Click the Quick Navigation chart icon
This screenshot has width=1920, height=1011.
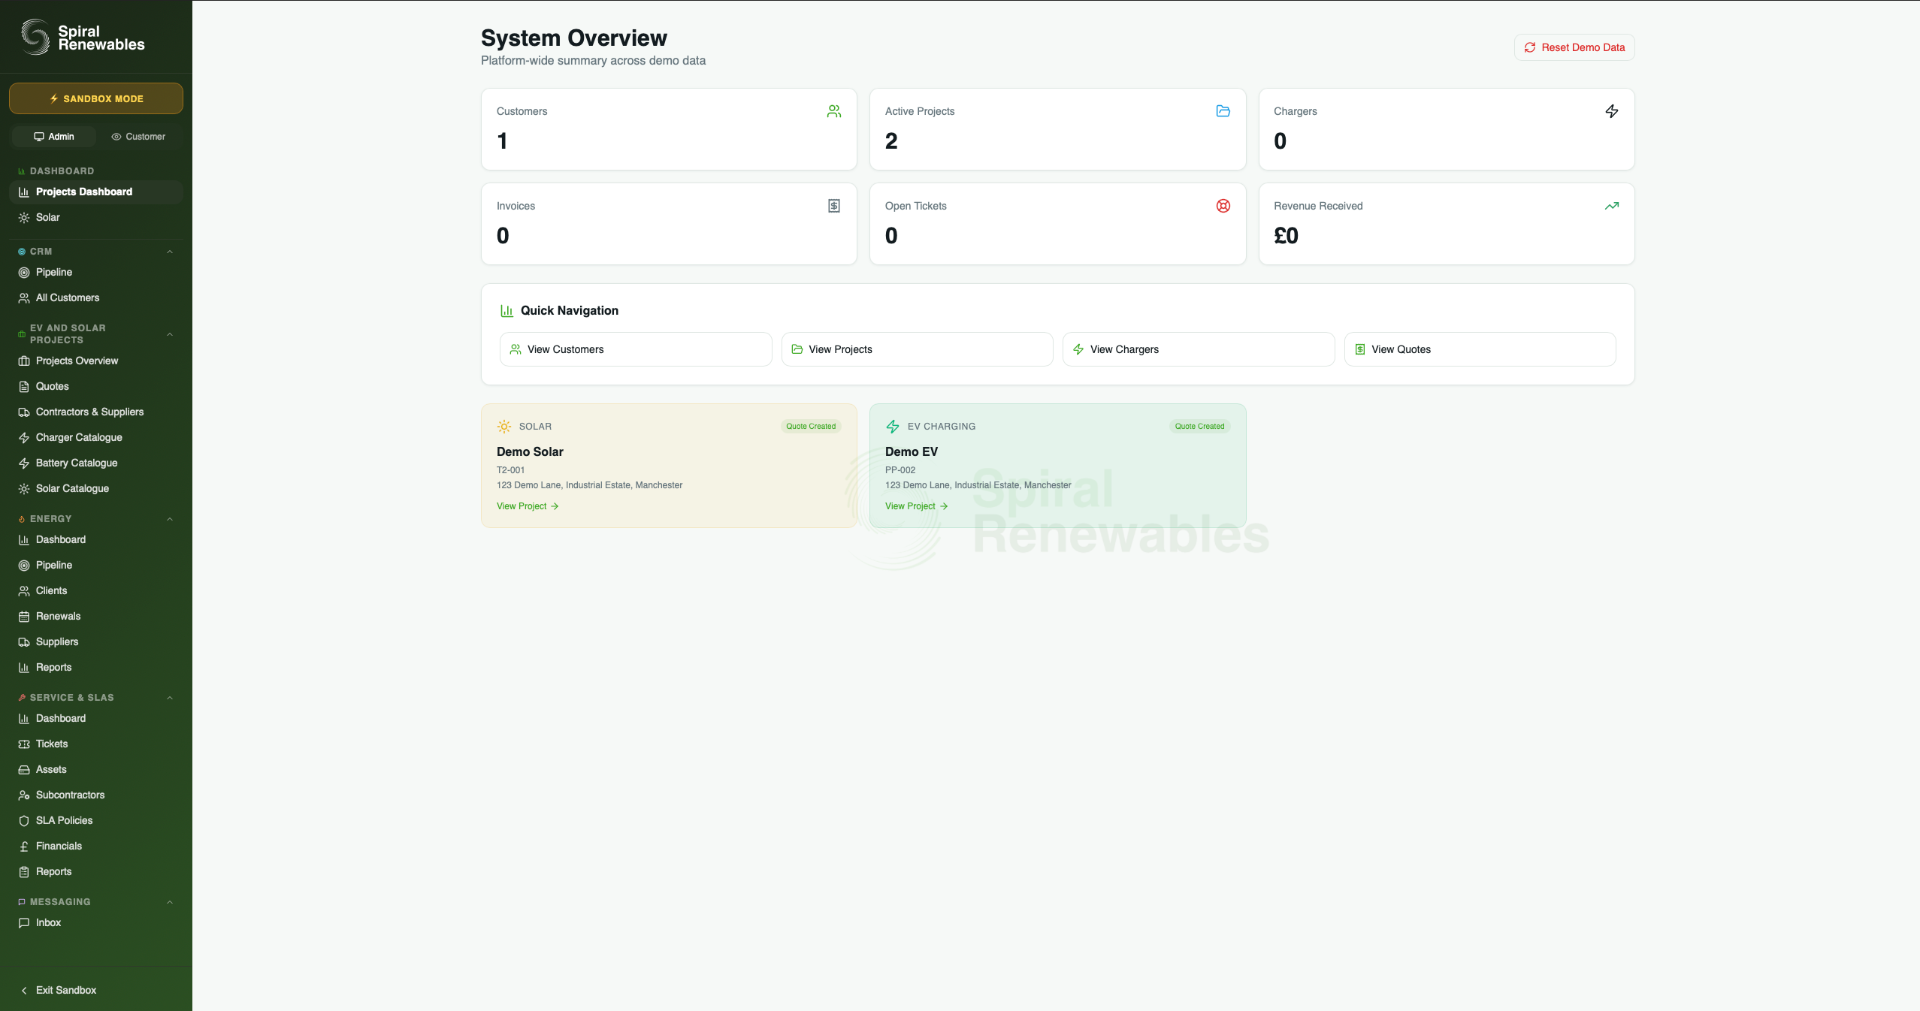507,311
